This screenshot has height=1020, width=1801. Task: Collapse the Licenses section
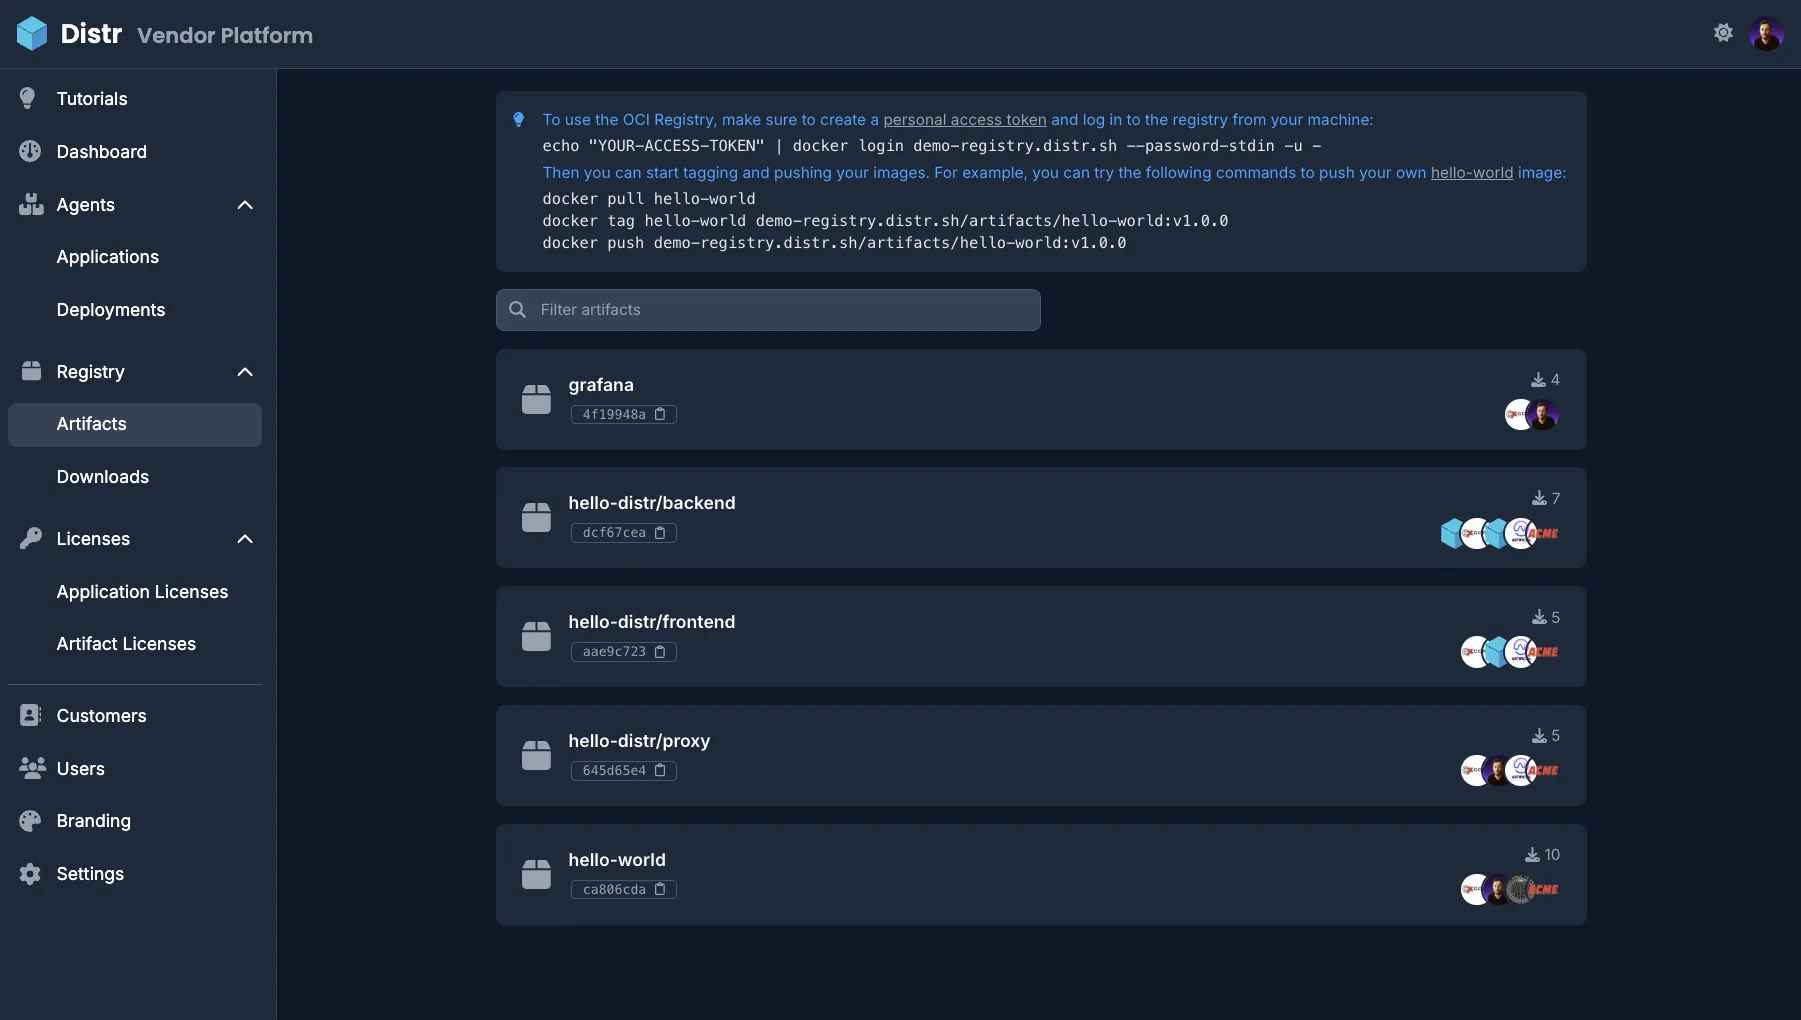(245, 538)
